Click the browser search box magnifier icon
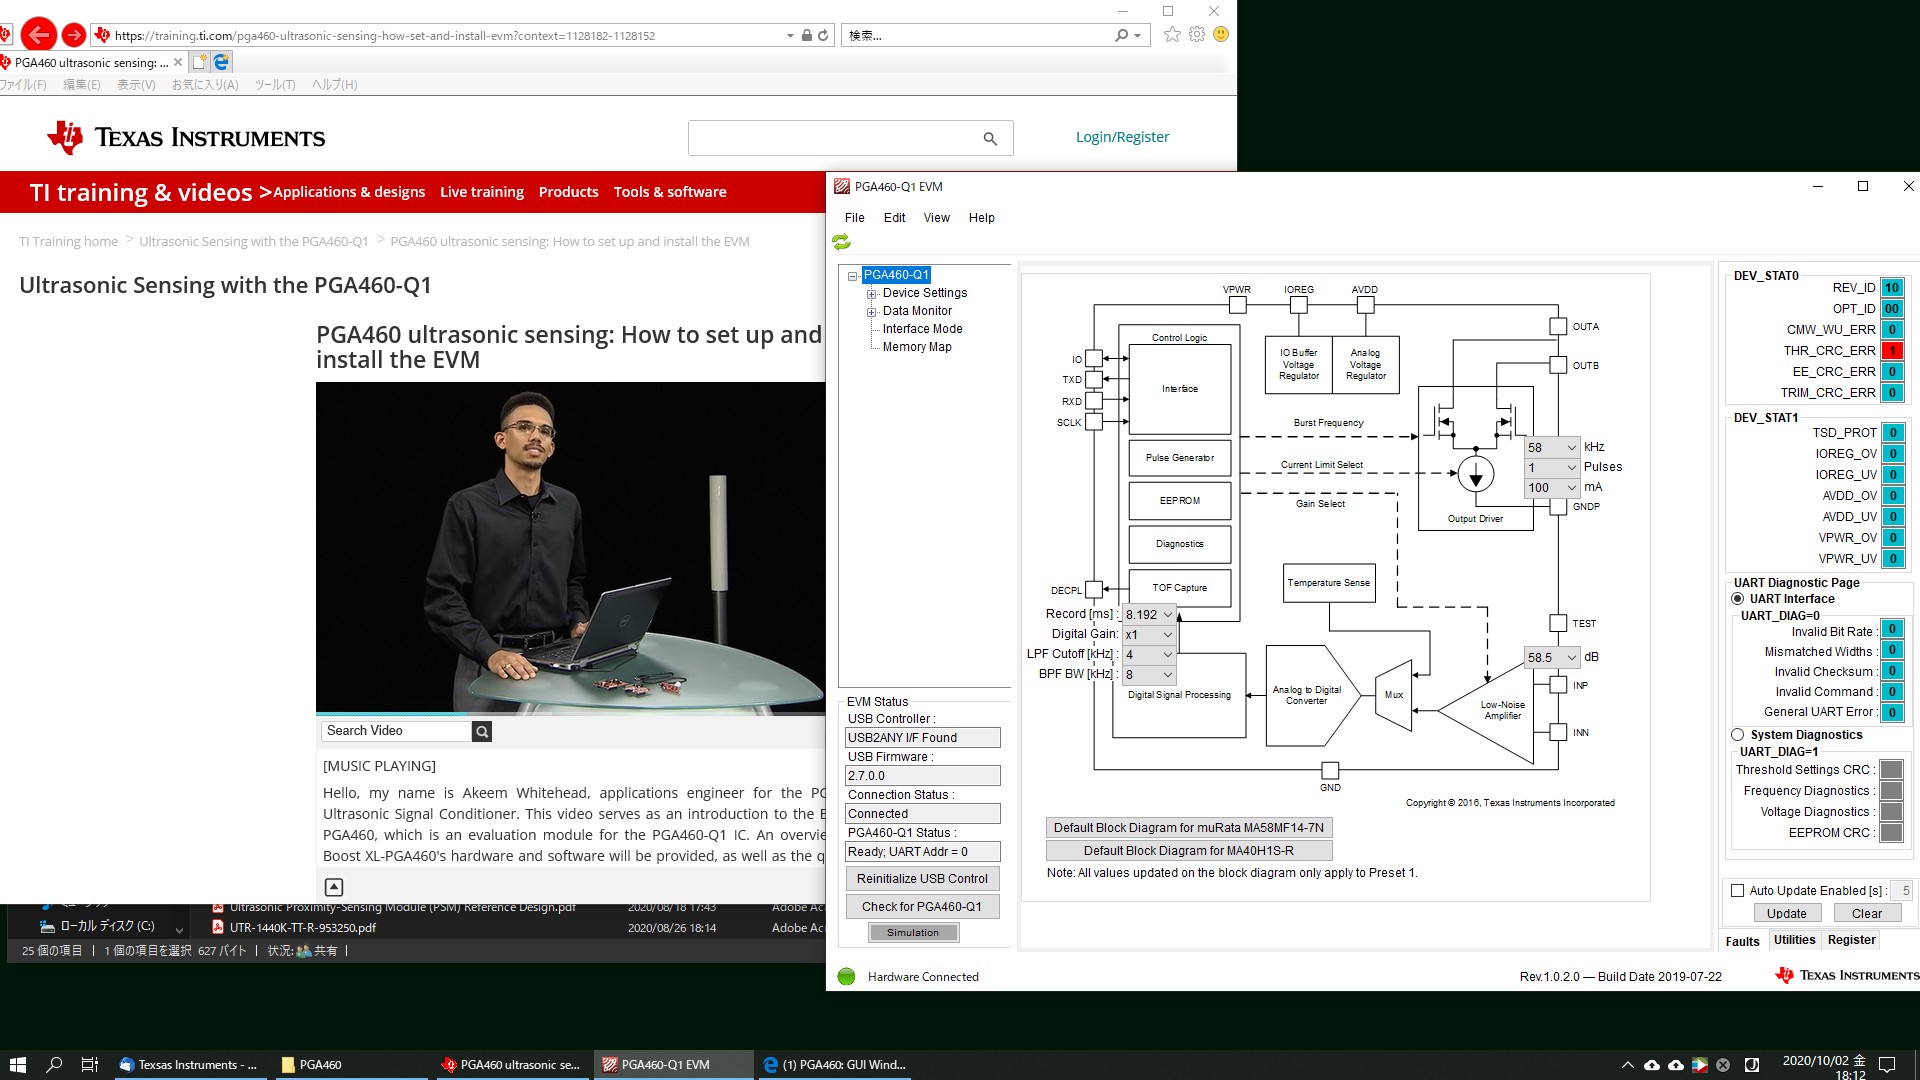This screenshot has width=1920, height=1080. 1122,35
